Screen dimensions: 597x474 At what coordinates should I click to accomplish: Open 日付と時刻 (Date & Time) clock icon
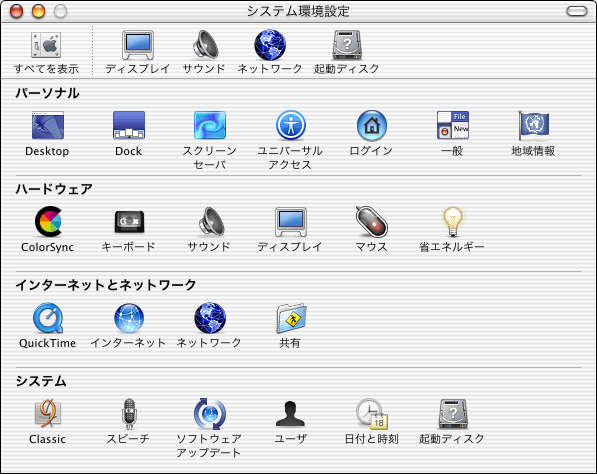tap(372, 414)
